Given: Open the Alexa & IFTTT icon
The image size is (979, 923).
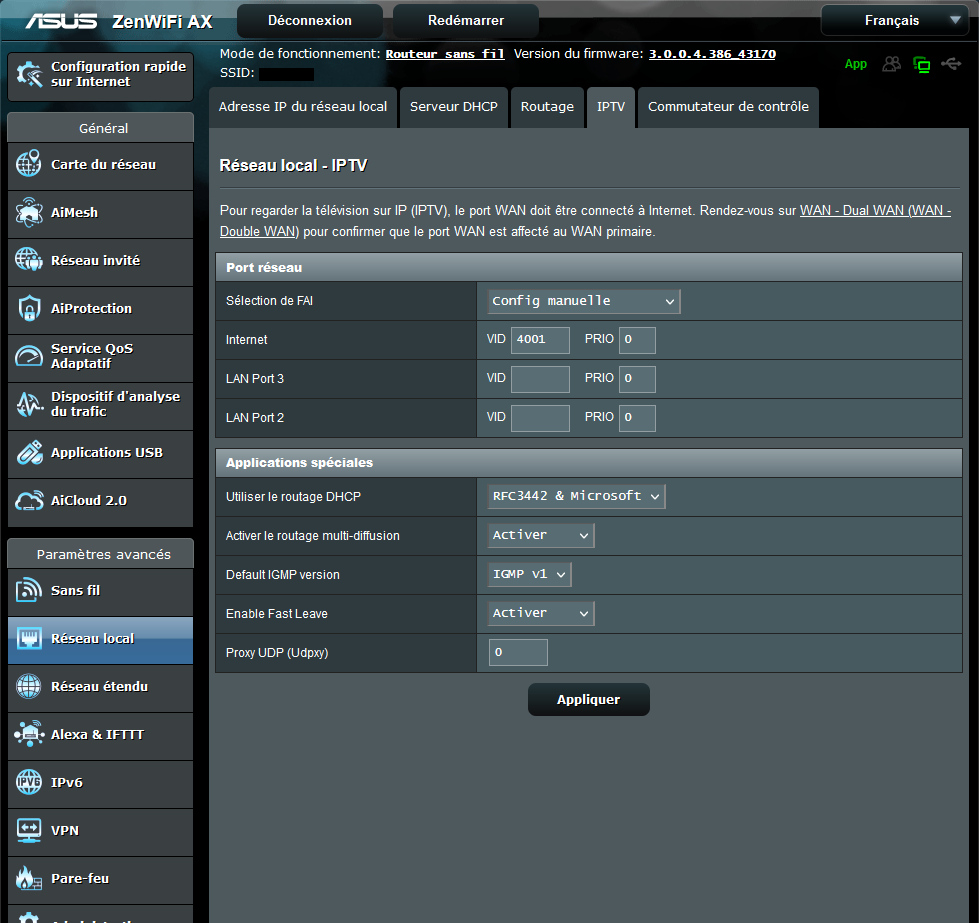Looking at the screenshot, I should point(29,734).
